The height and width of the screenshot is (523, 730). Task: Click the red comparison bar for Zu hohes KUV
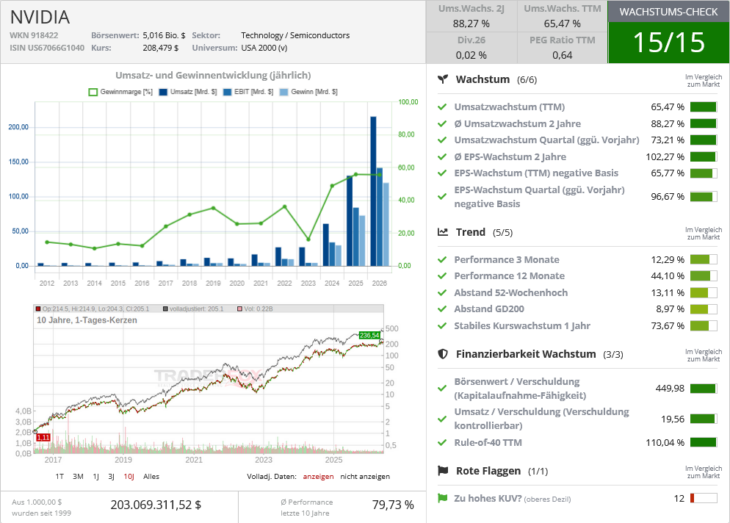click(703, 498)
